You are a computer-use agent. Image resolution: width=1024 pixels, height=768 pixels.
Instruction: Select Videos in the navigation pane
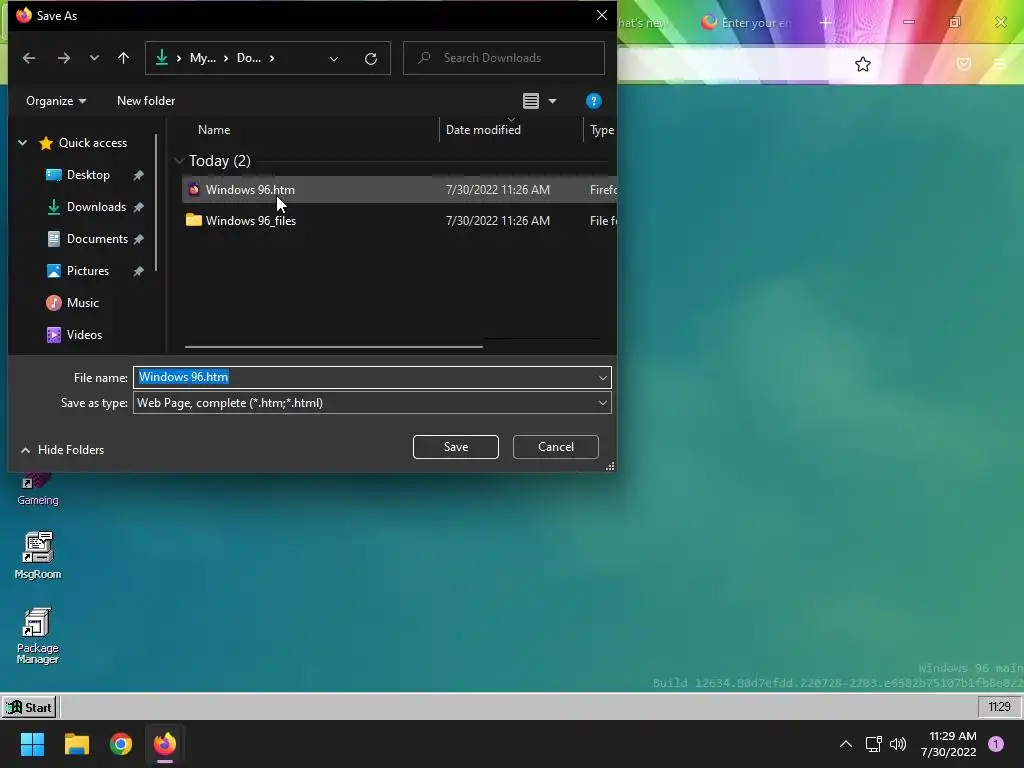click(84, 335)
